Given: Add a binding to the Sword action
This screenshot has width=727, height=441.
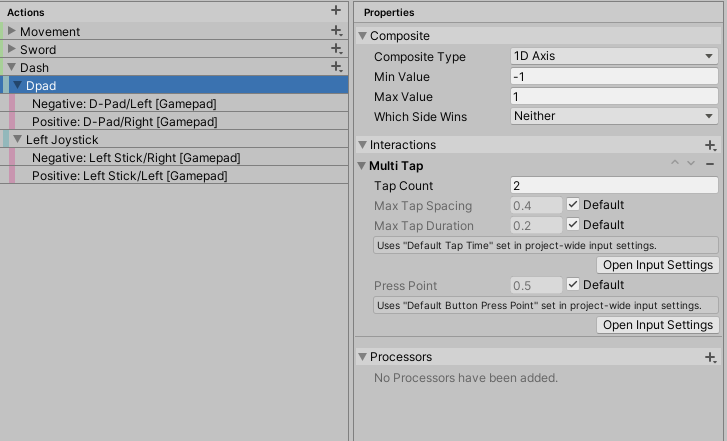Looking at the screenshot, I should point(337,49).
